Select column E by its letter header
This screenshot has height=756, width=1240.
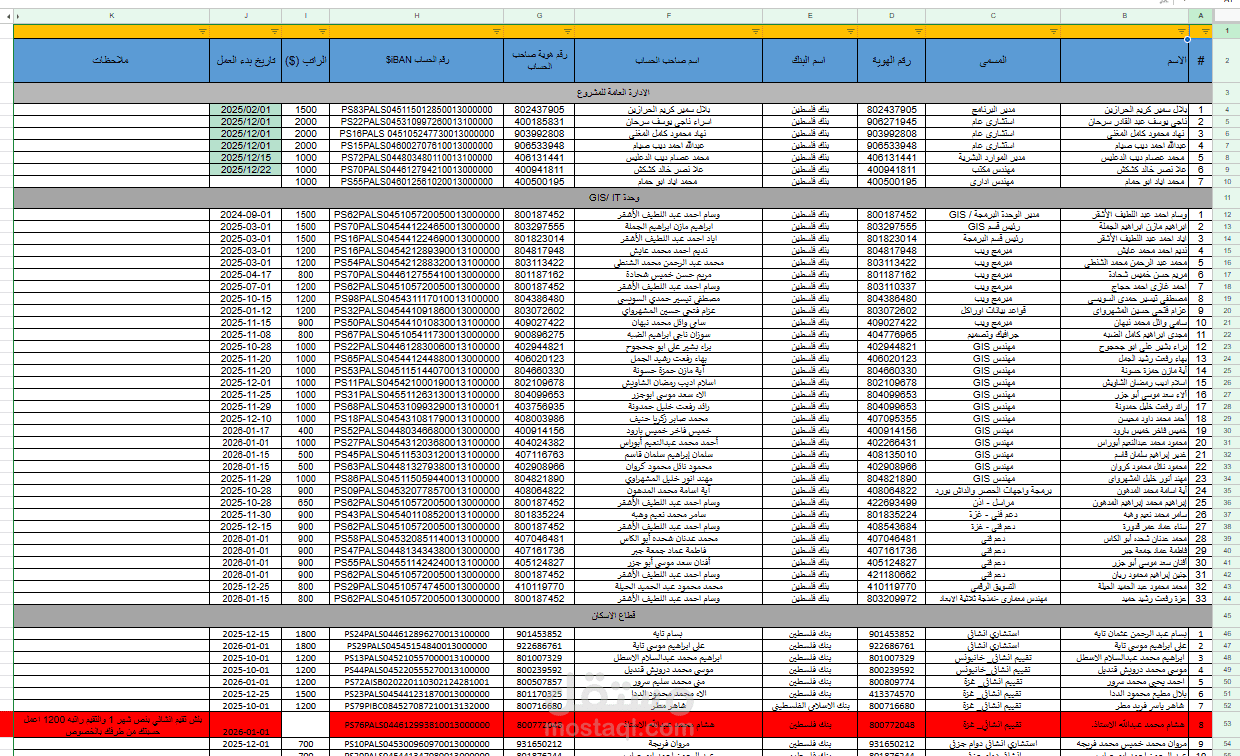(x=808, y=15)
